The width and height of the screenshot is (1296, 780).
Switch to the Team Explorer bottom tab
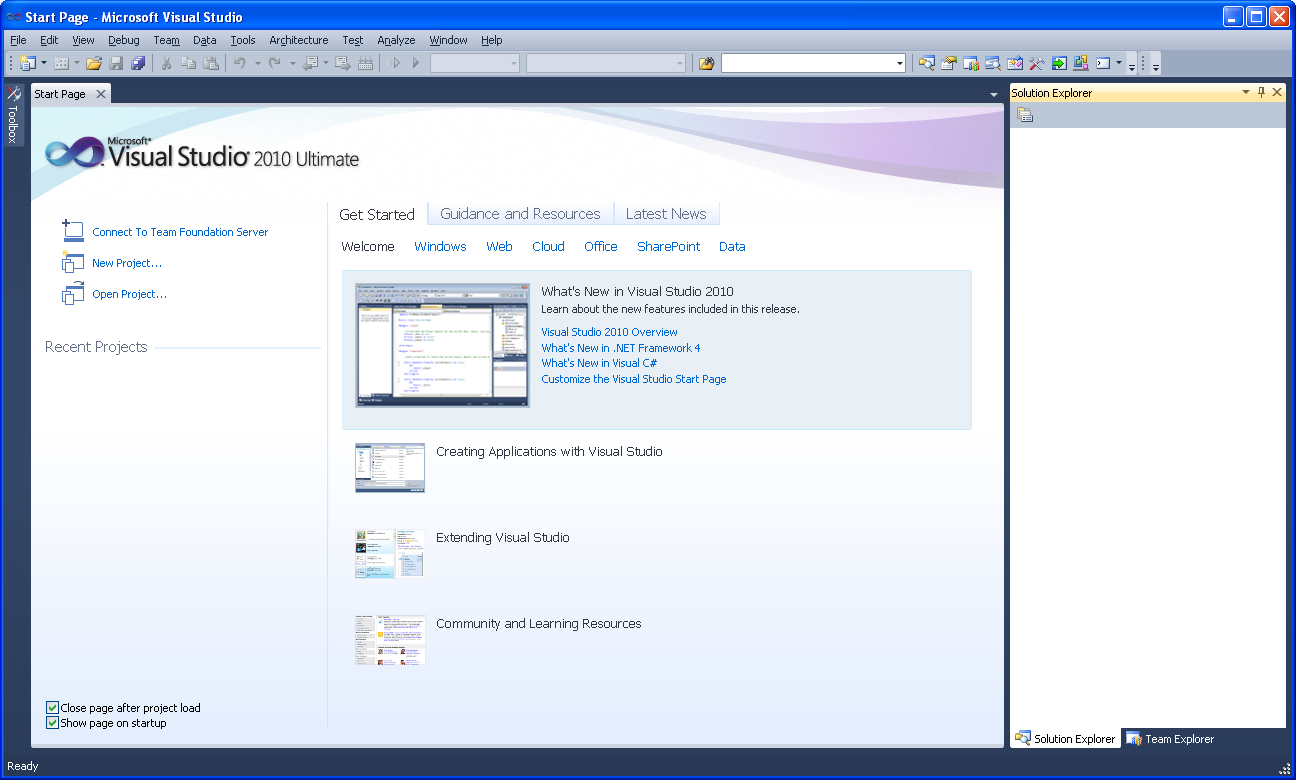pos(1170,739)
